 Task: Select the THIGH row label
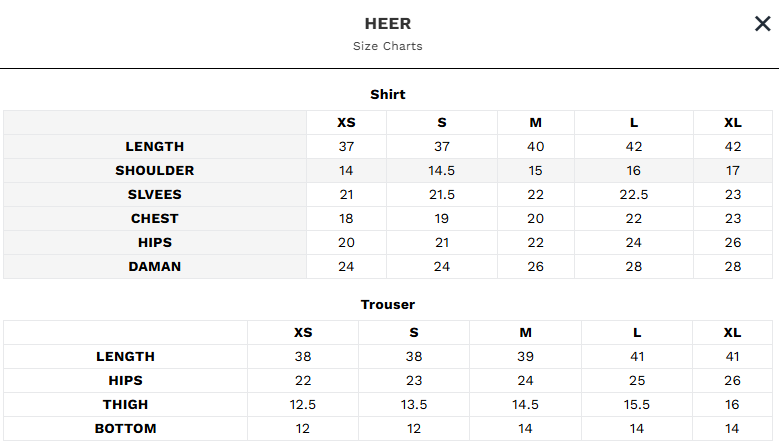point(126,405)
